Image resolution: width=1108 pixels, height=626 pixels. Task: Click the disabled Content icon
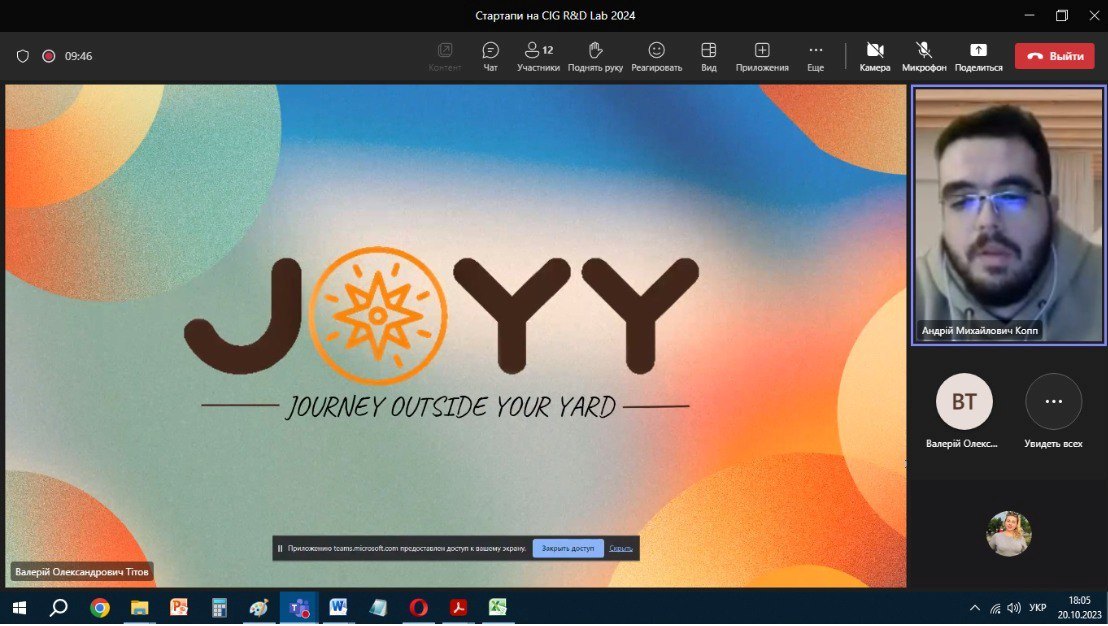click(x=444, y=50)
